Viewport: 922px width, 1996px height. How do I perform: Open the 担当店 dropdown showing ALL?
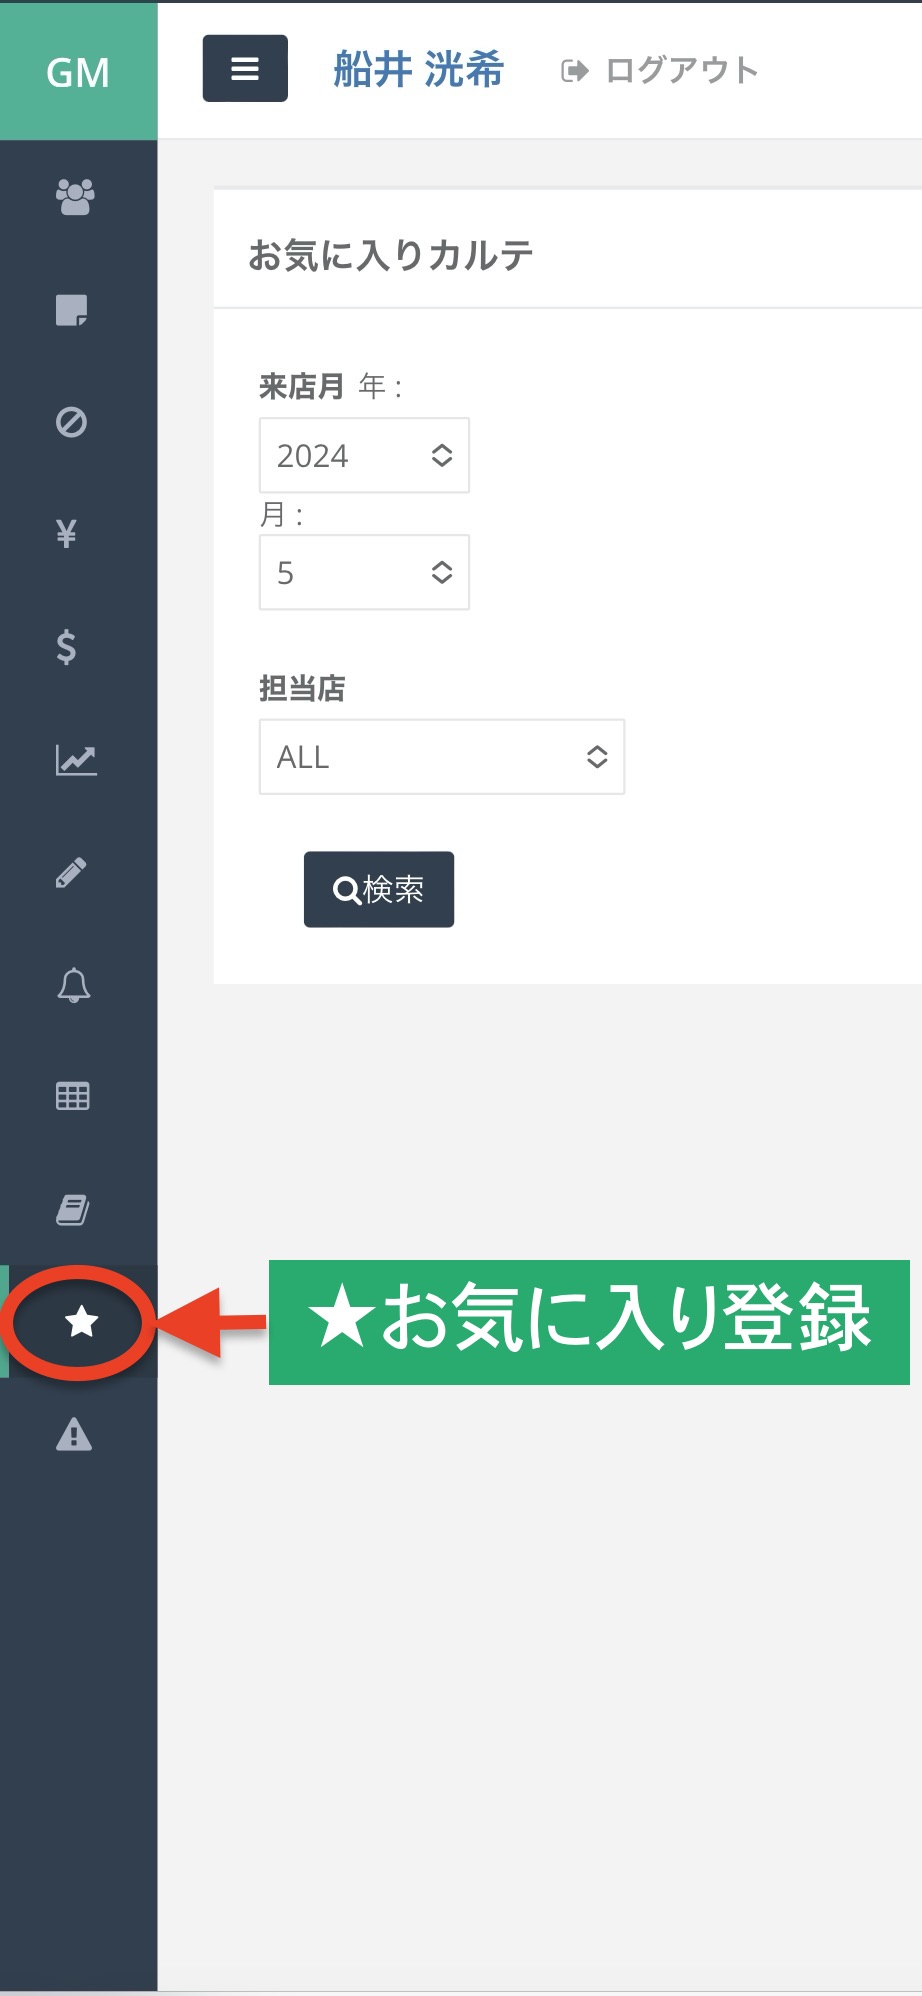tap(442, 757)
